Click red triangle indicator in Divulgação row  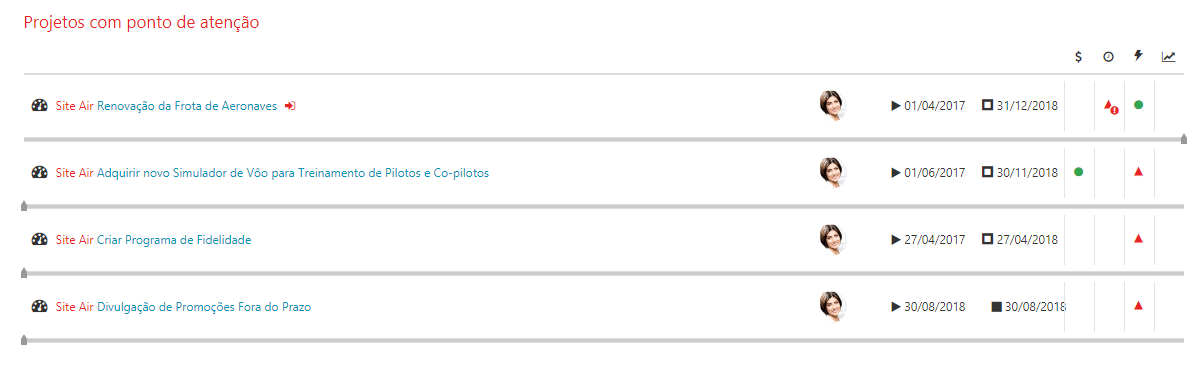point(1138,306)
